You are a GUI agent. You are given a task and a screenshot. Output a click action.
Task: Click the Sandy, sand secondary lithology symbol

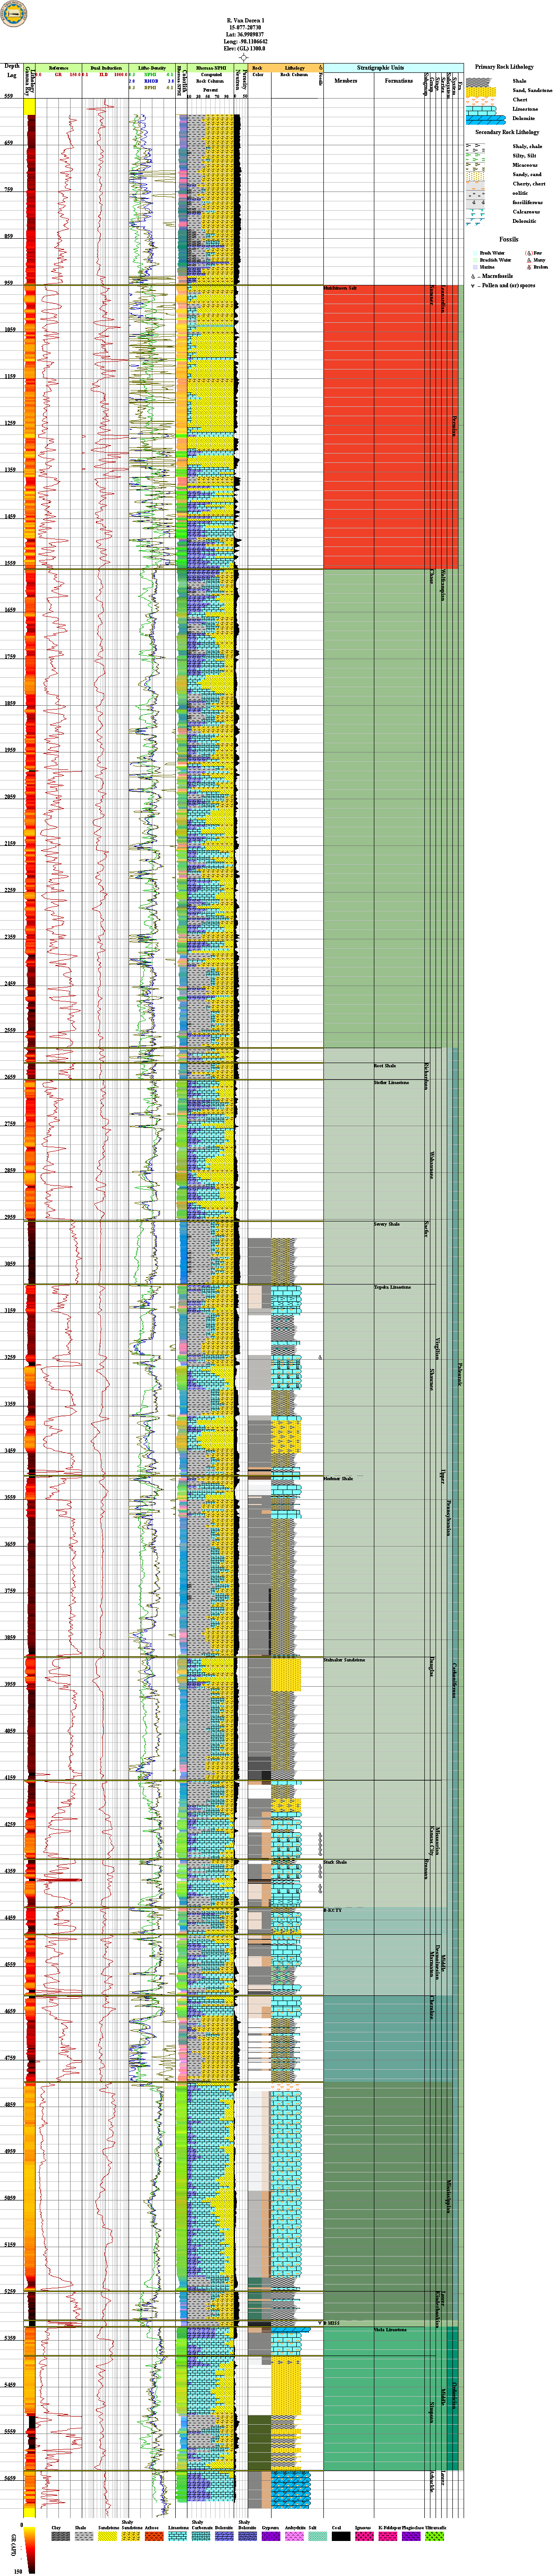pos(475,176)
